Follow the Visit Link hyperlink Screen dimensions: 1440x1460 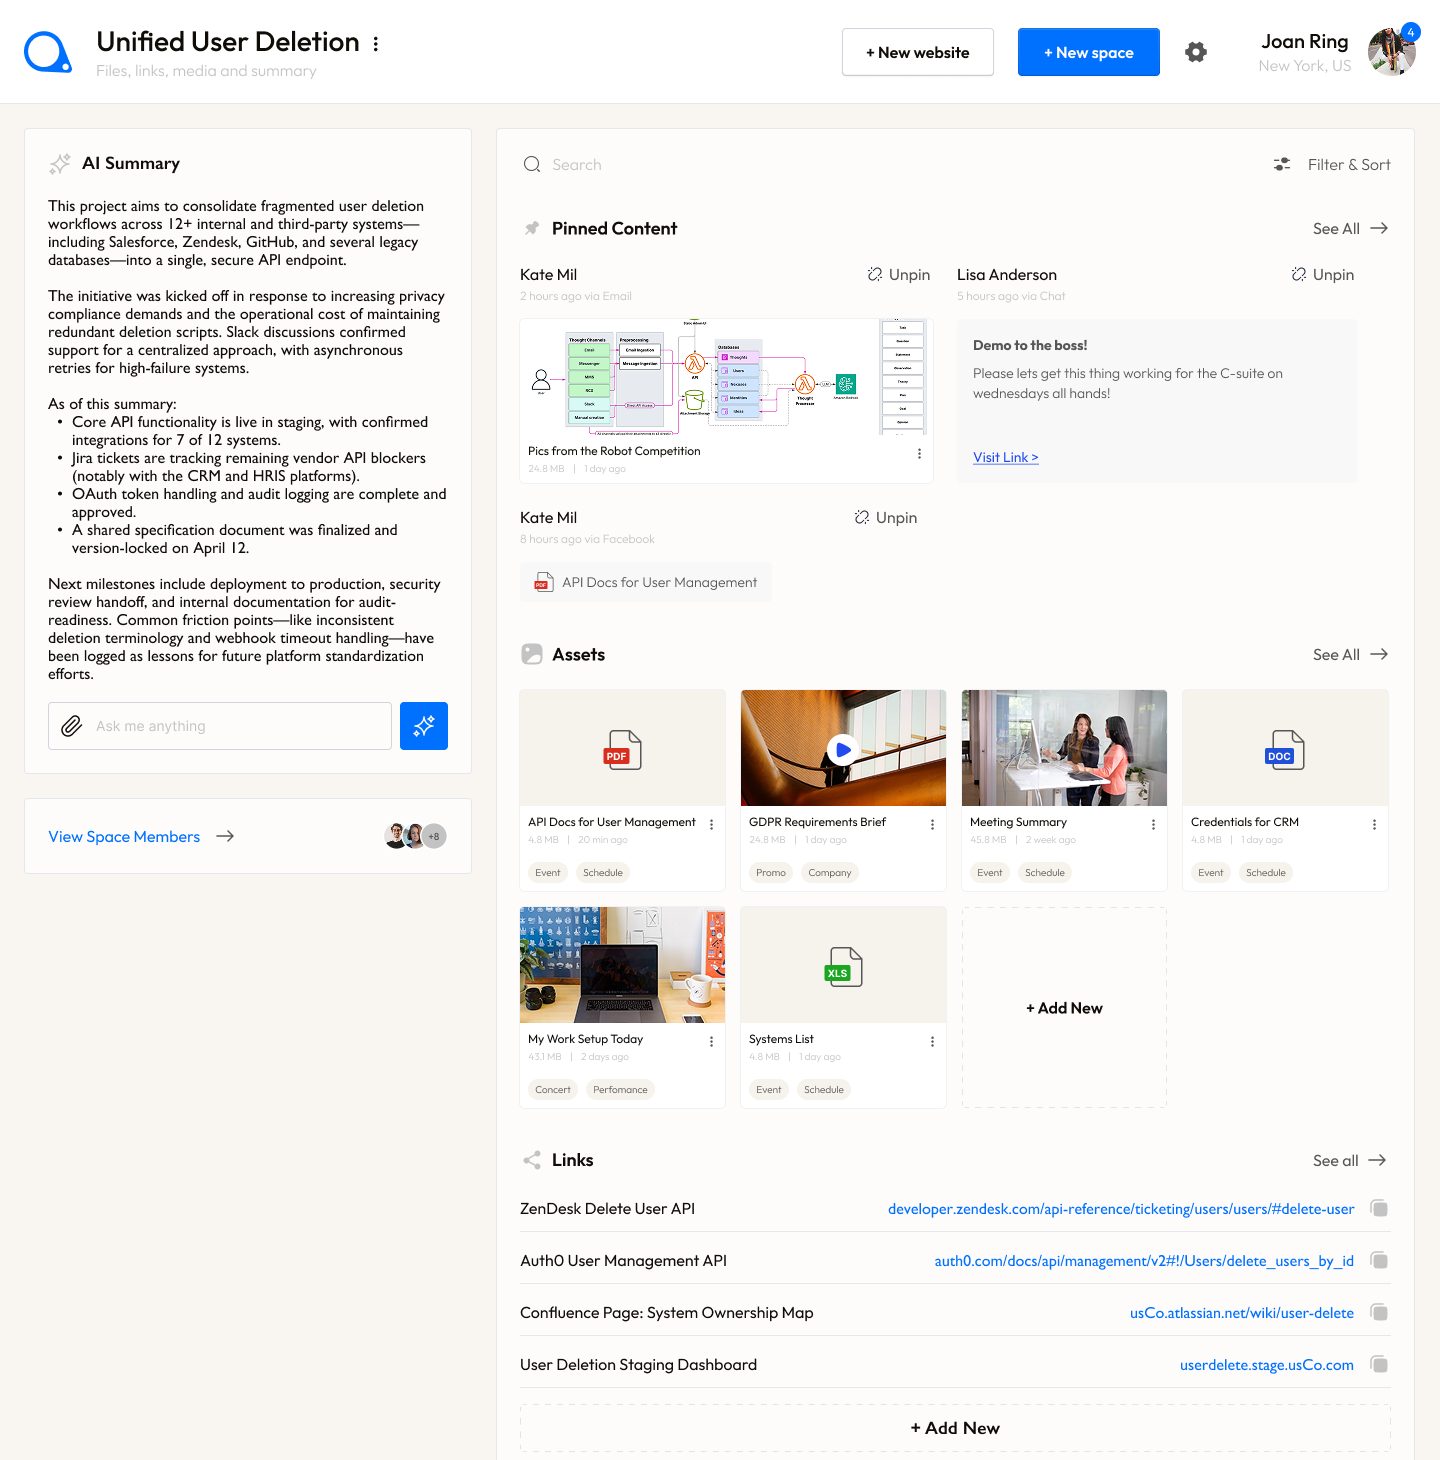coord(1005,457)
